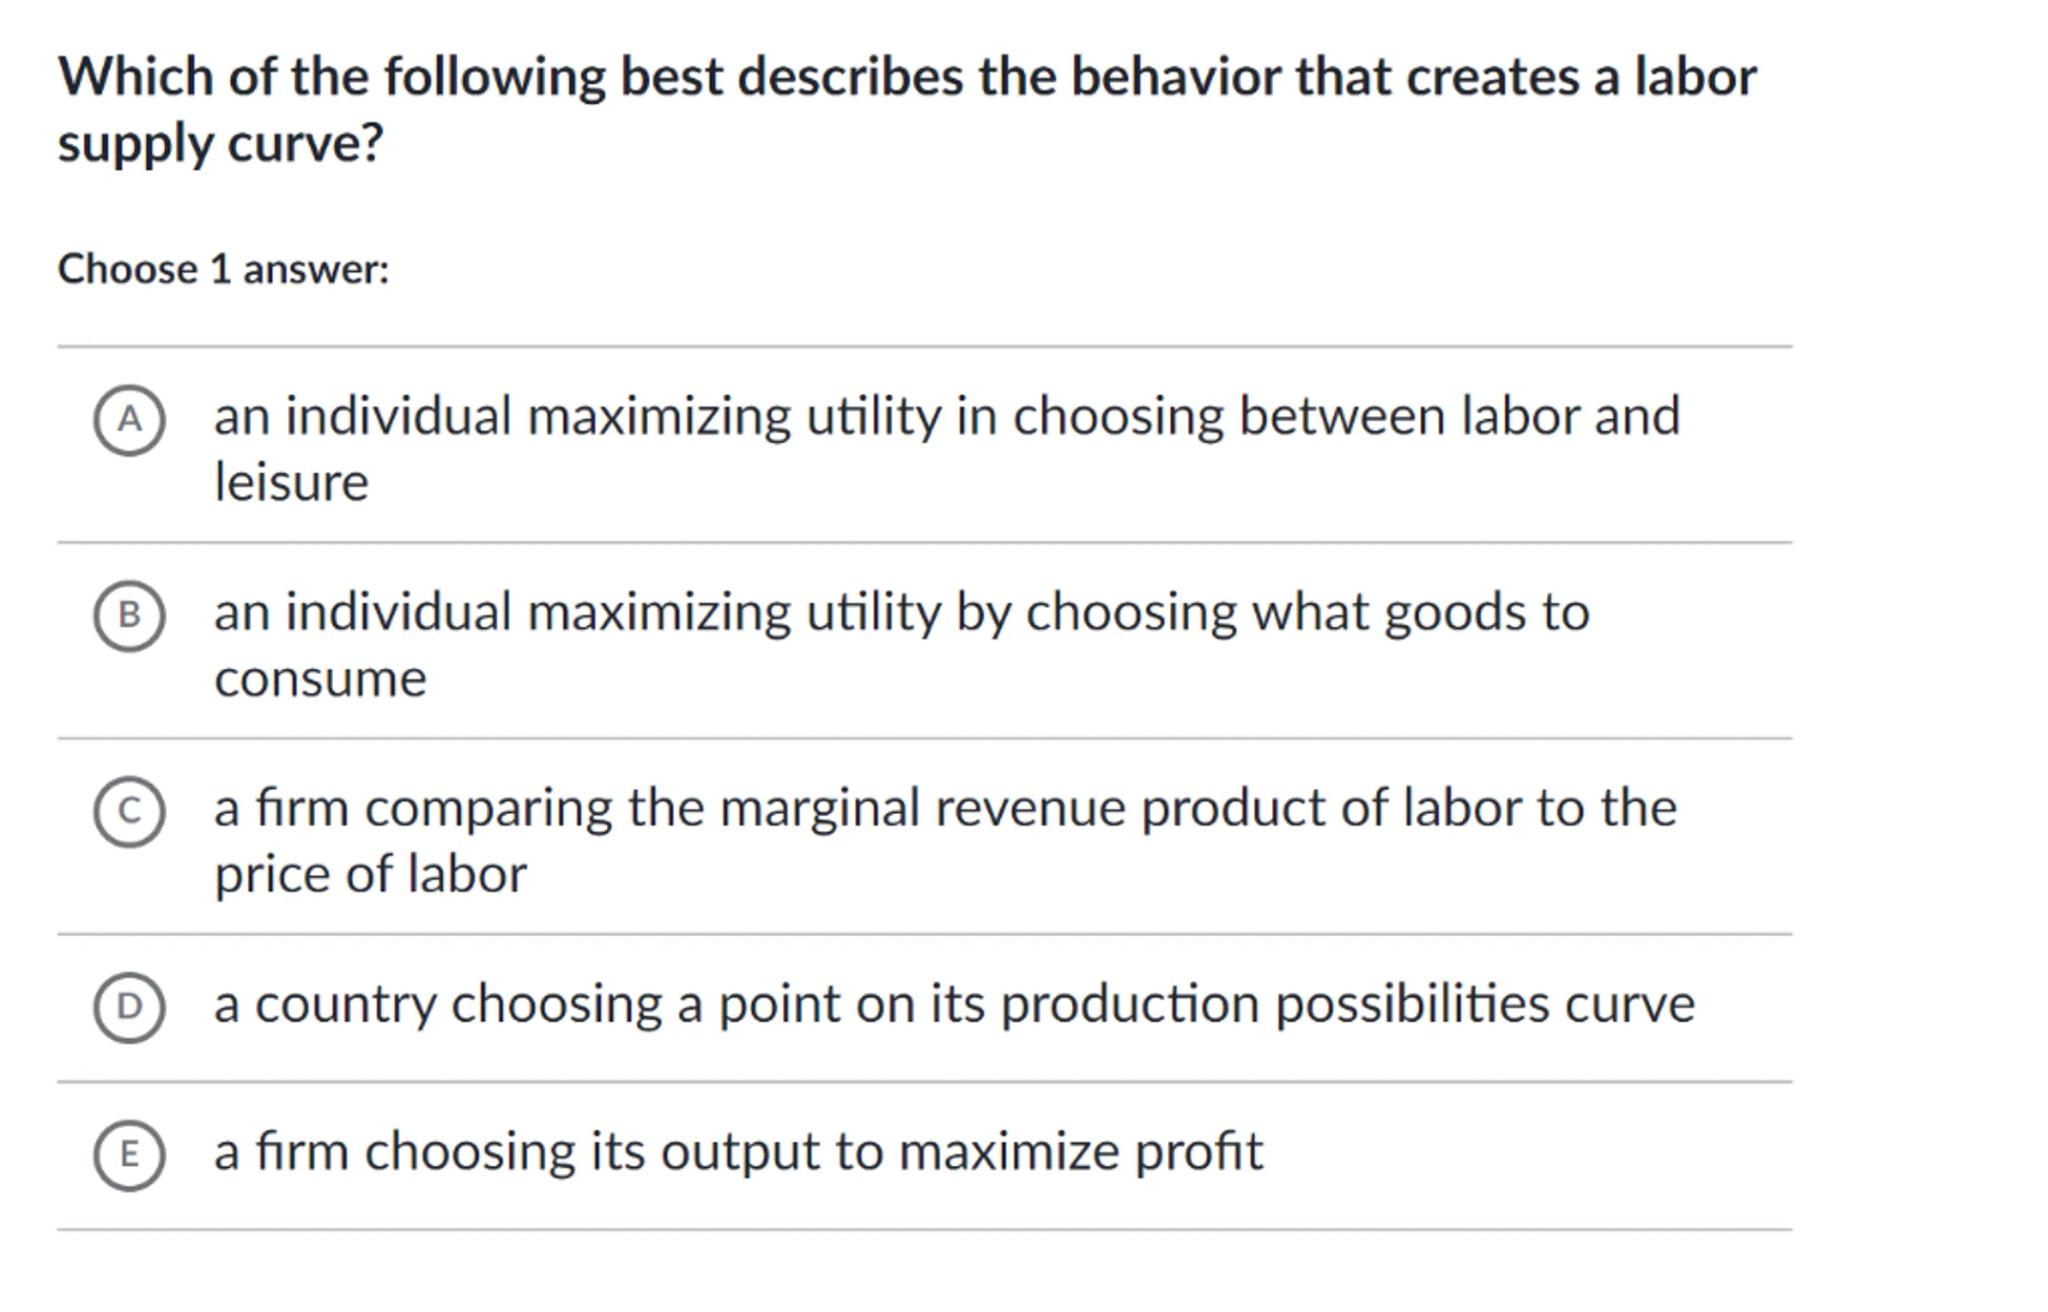Click answer text about choosing goods to consume
2048x1312 pixels.
pos(900,613)
